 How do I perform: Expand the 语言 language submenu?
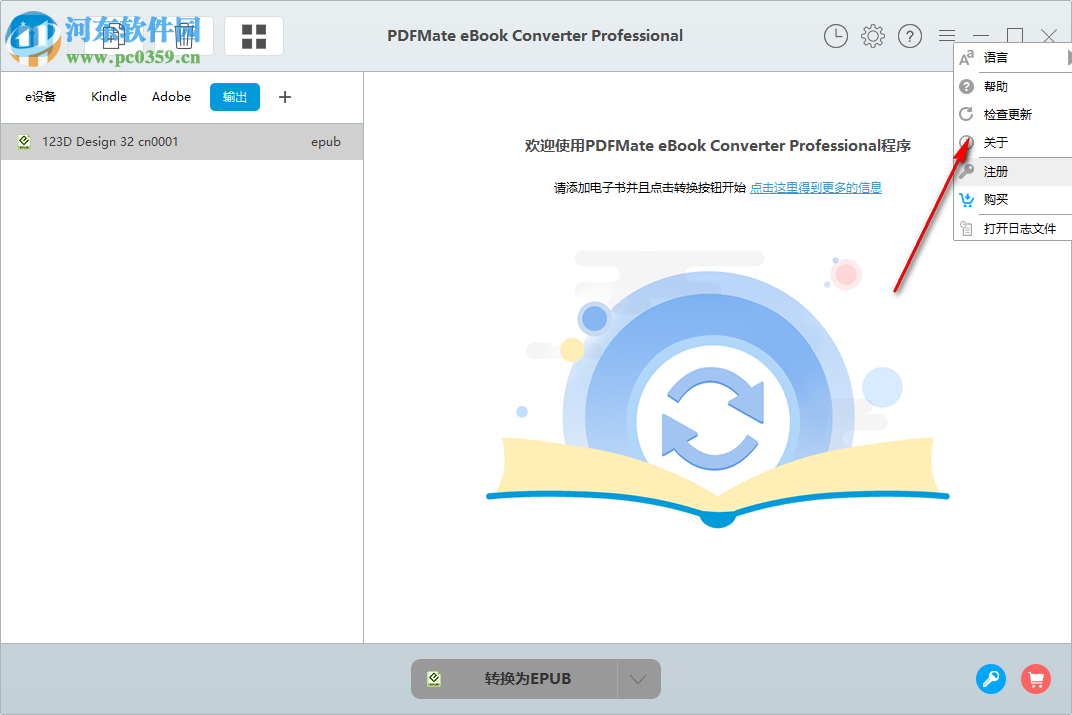point(996,57)
